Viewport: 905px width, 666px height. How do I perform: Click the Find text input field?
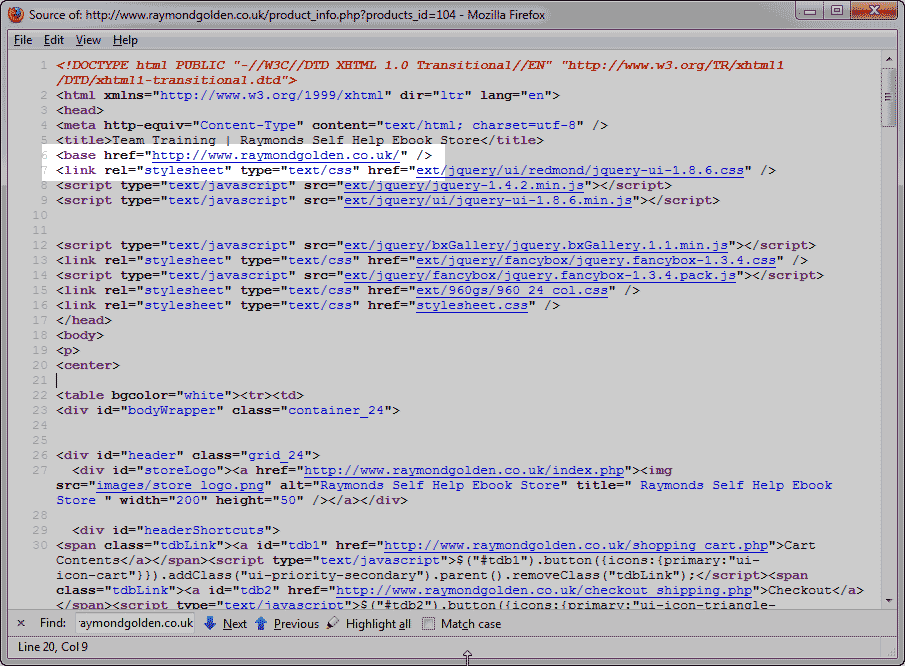click(x=135, y=623)
